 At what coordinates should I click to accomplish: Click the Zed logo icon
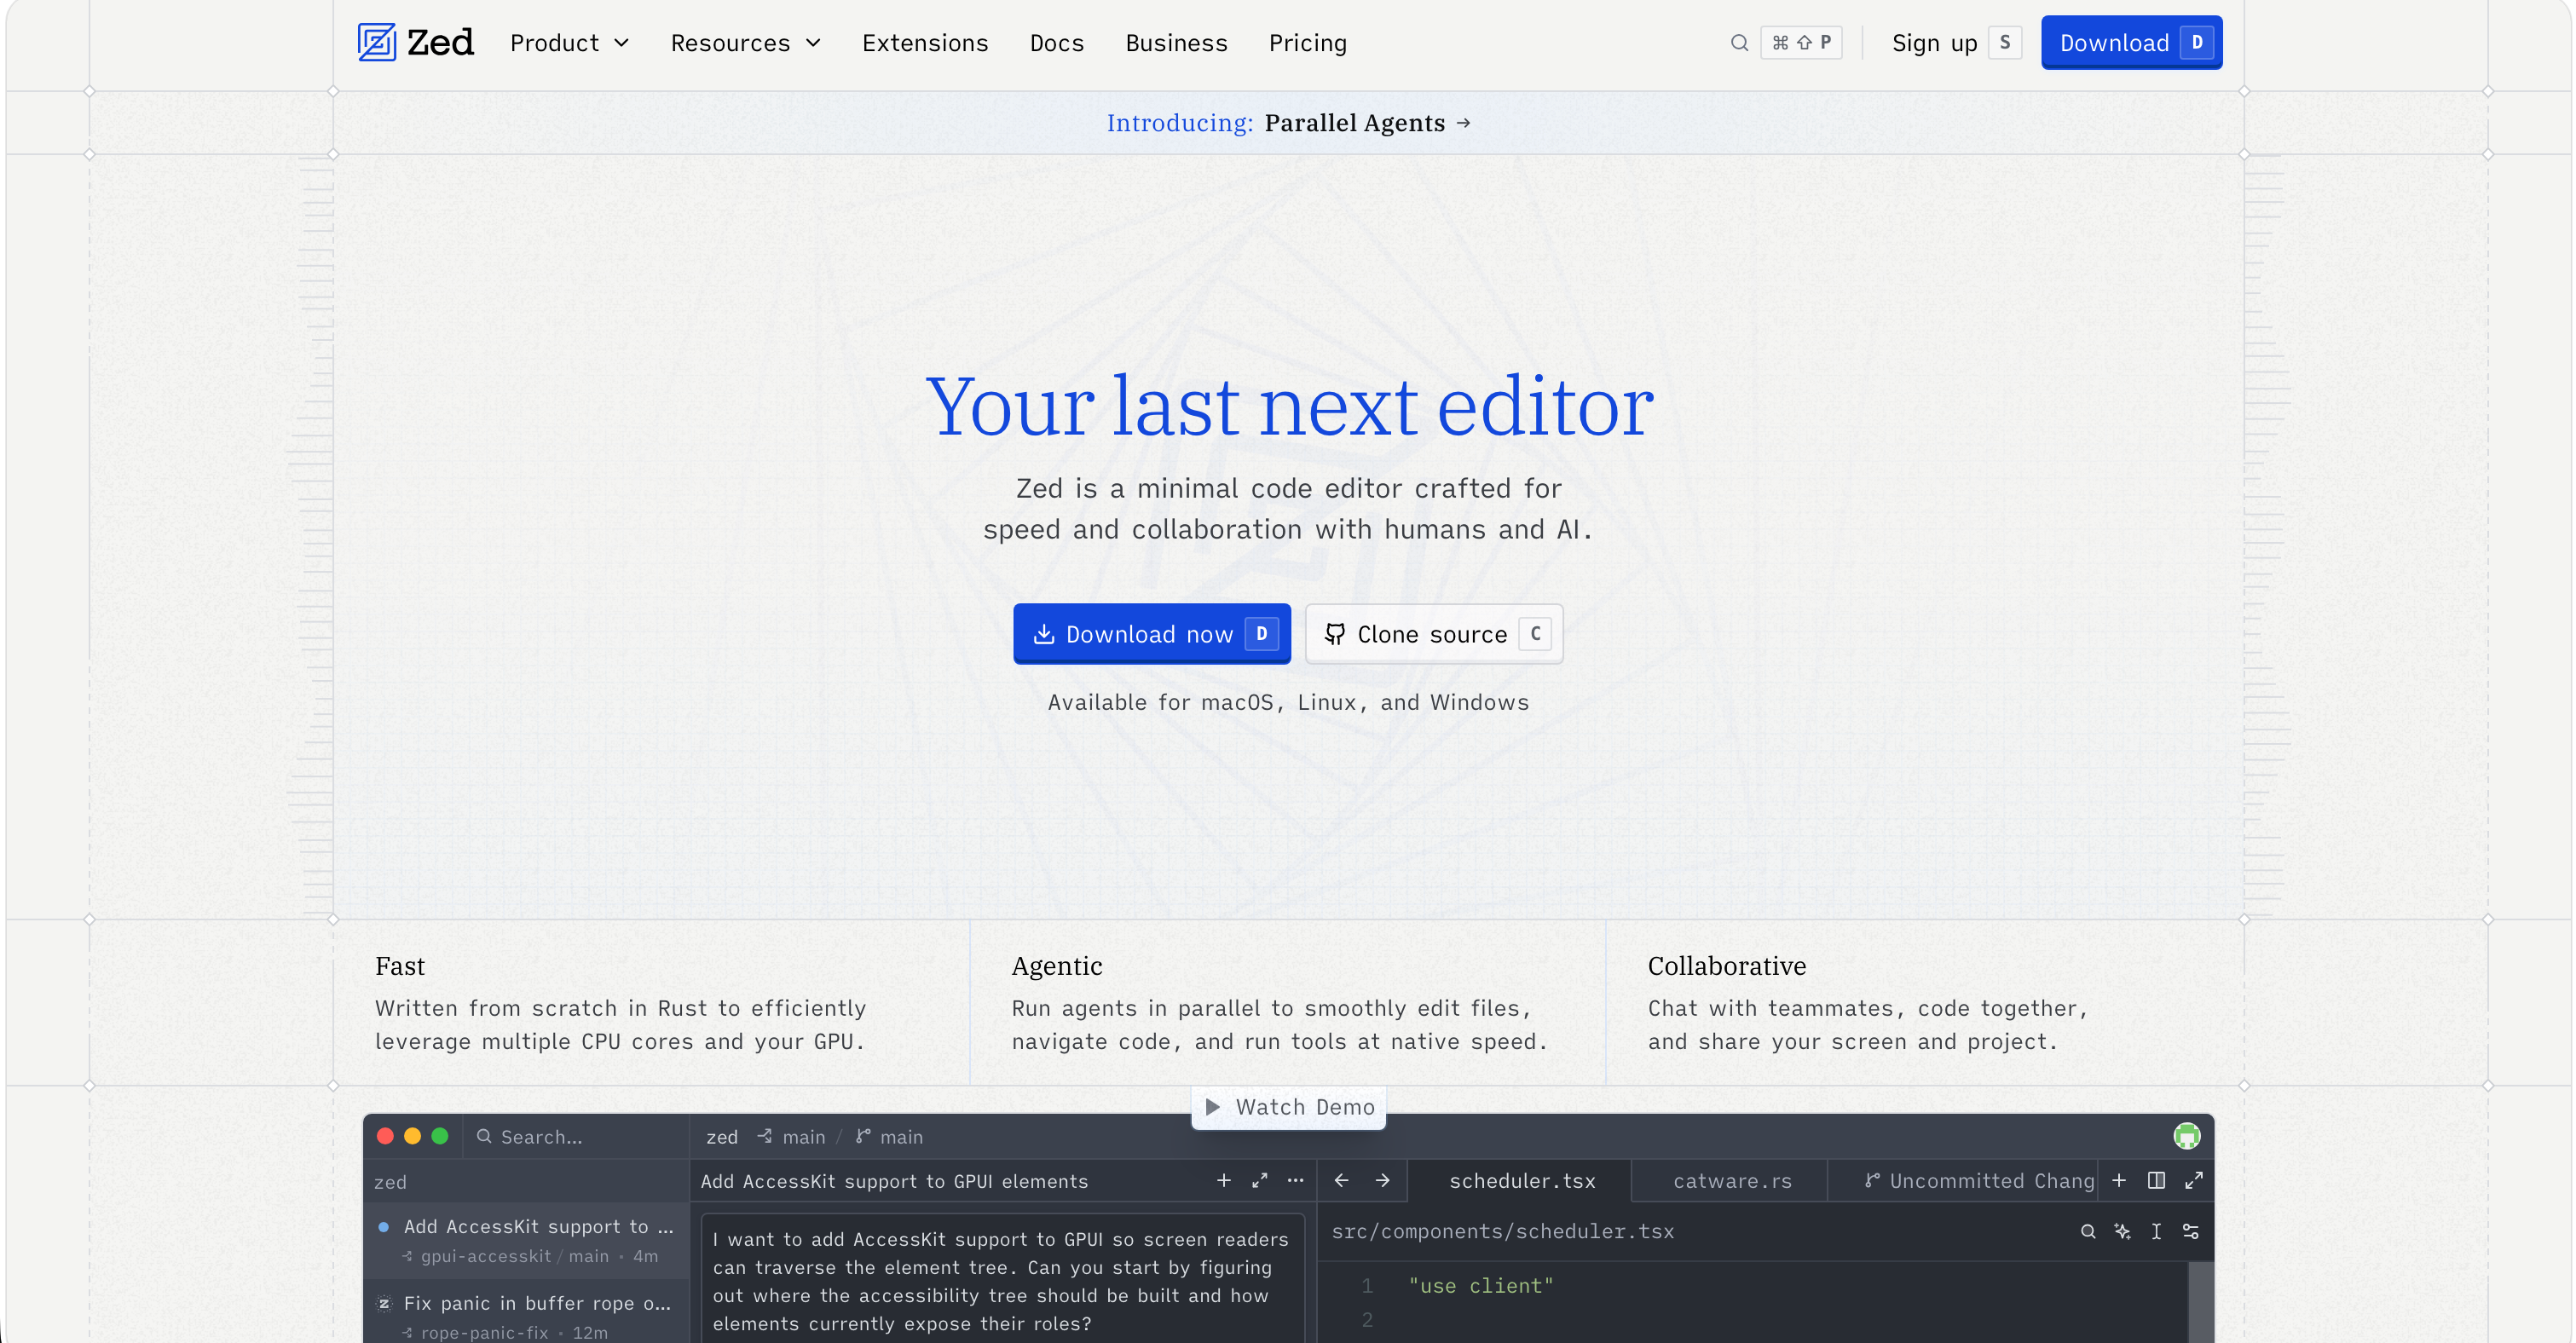[x=377, y=42]
